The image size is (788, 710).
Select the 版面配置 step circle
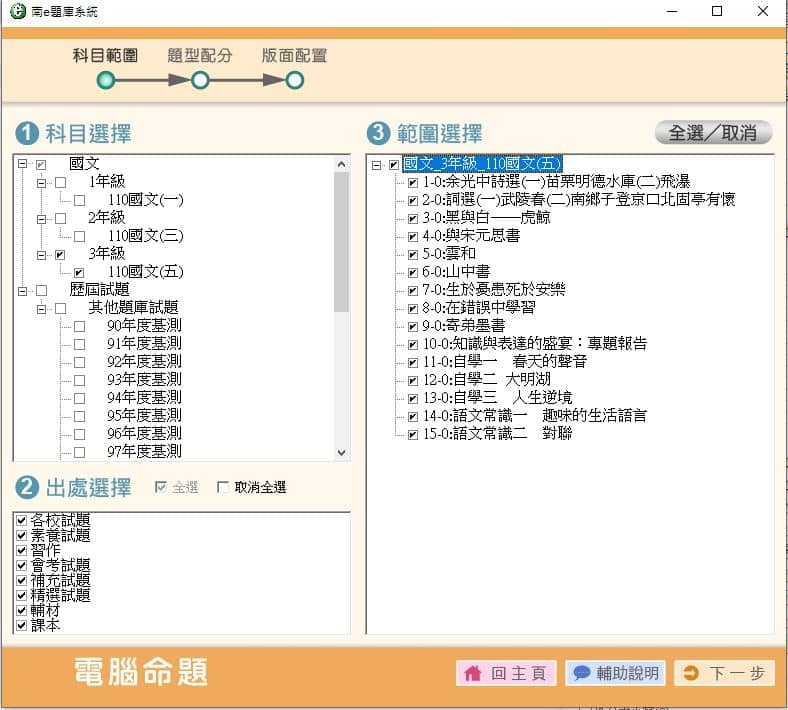(x=294, y=80)
